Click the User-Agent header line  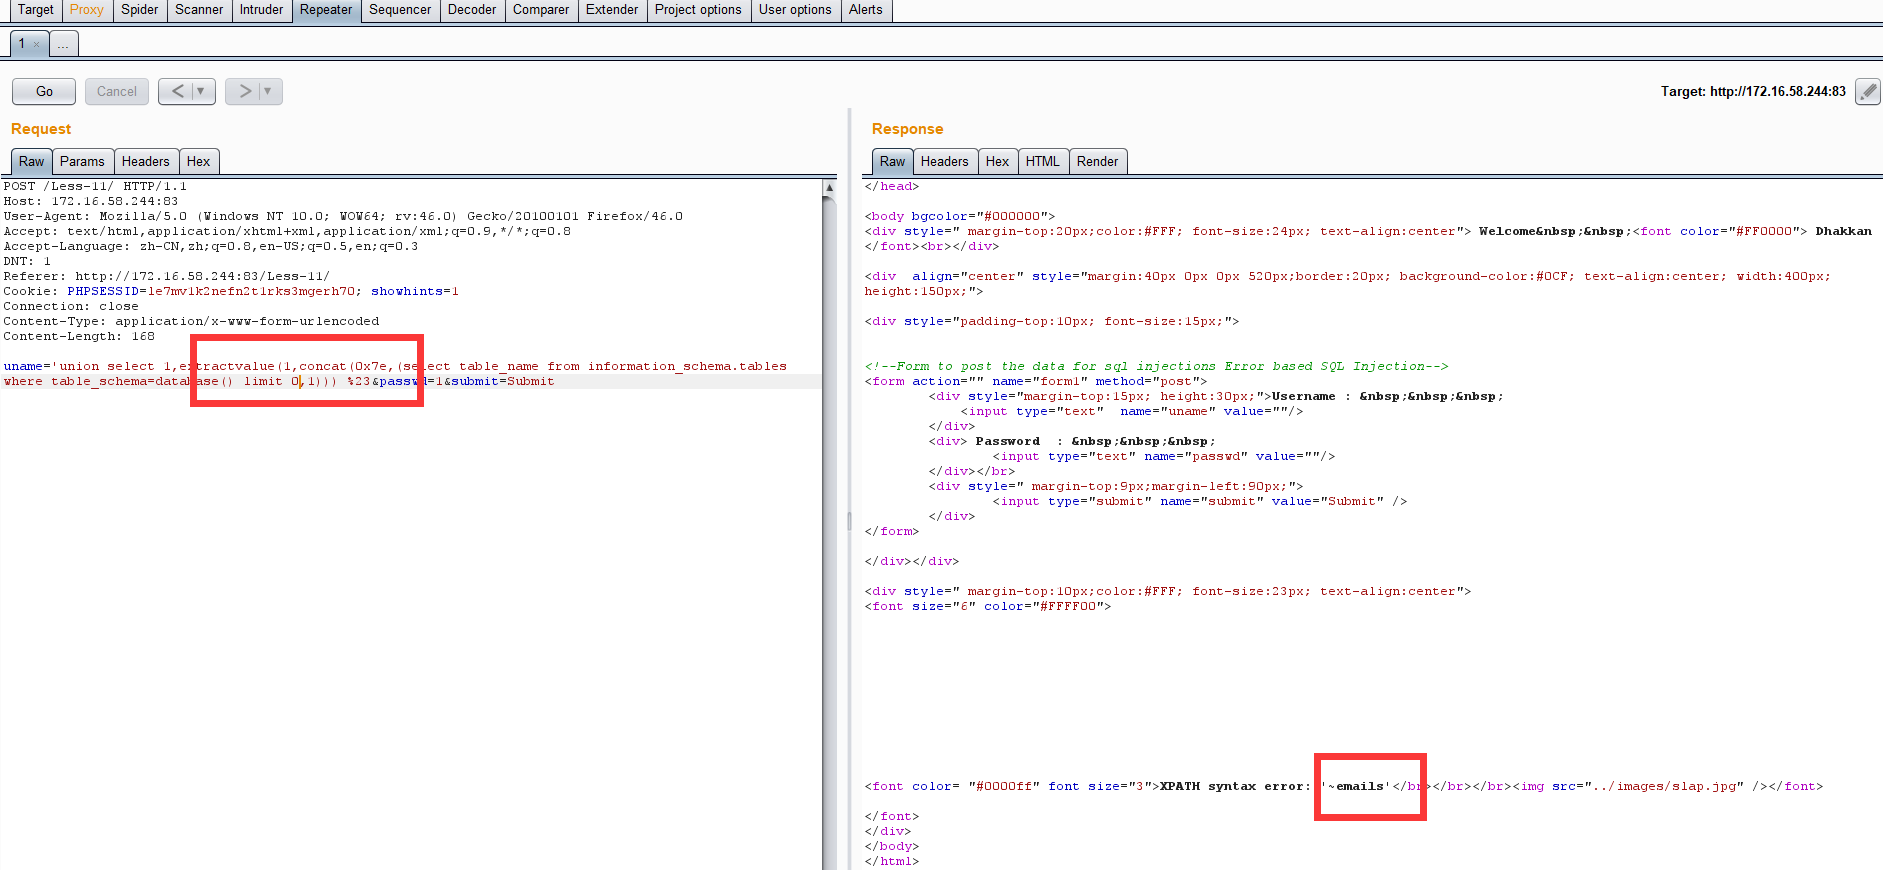(x=343, y=216)
